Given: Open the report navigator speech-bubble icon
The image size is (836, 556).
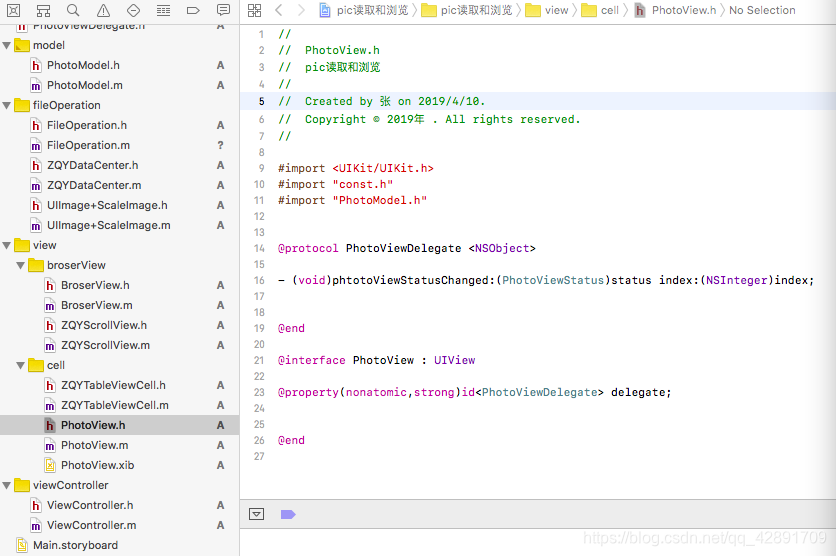Looking at the screenshot, I should click(x=223, y=10).
